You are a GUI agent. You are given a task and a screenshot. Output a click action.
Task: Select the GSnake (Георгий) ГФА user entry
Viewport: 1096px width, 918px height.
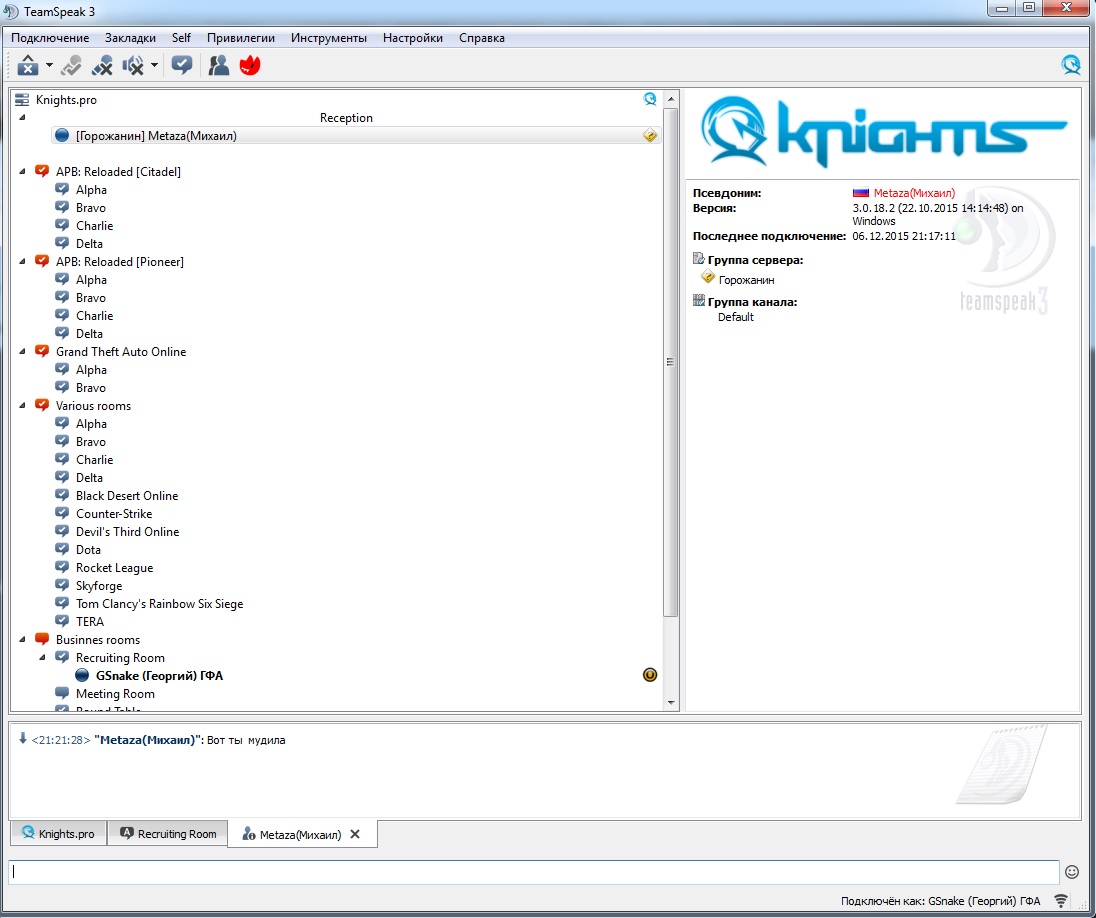point(159,675)
